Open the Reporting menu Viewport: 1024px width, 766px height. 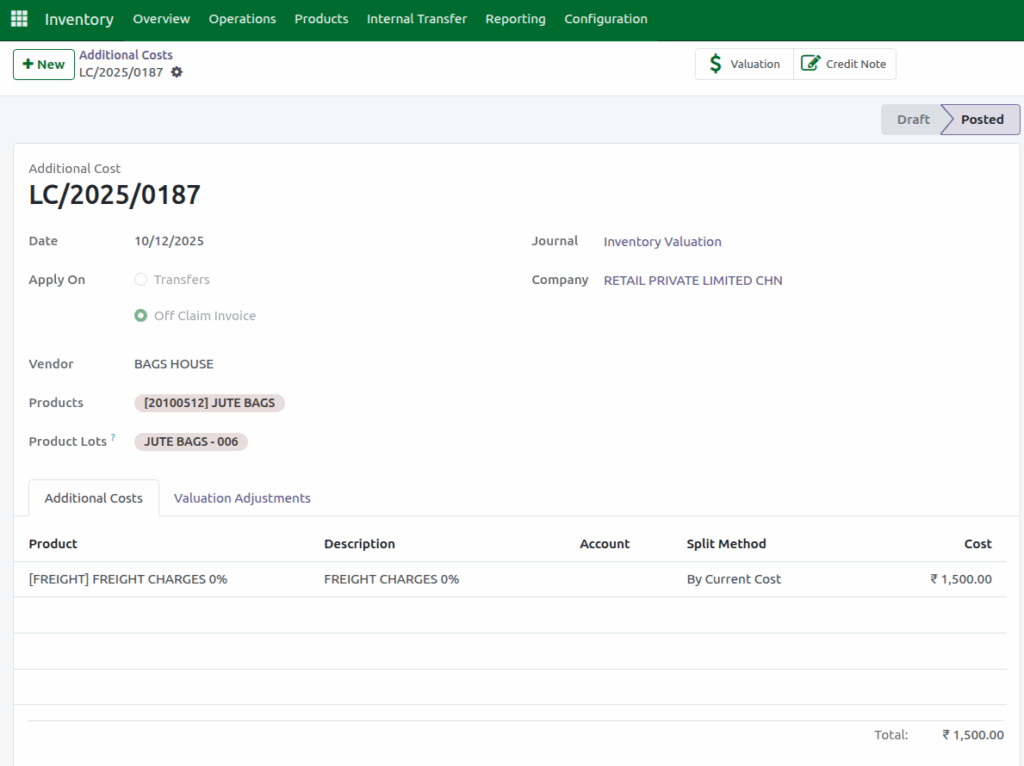(515, 18)
